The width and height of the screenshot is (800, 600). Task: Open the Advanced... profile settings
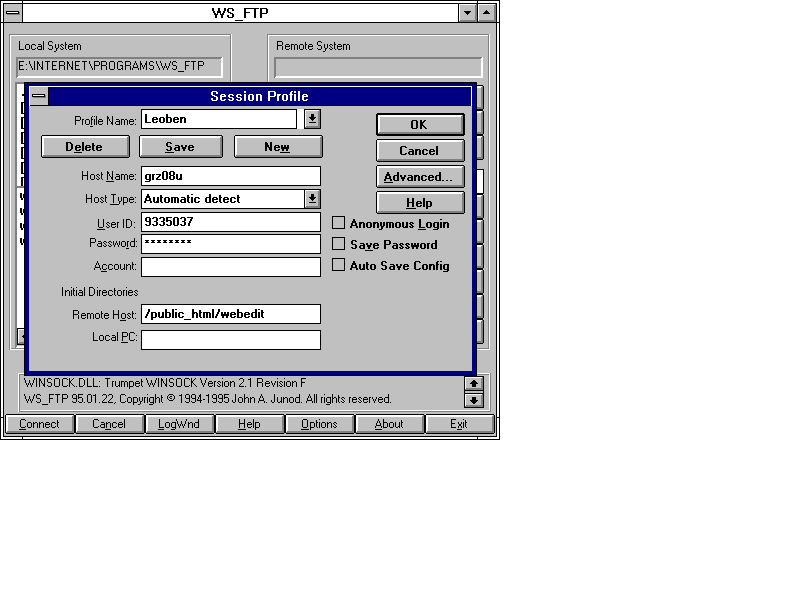[x=420, y=177]
